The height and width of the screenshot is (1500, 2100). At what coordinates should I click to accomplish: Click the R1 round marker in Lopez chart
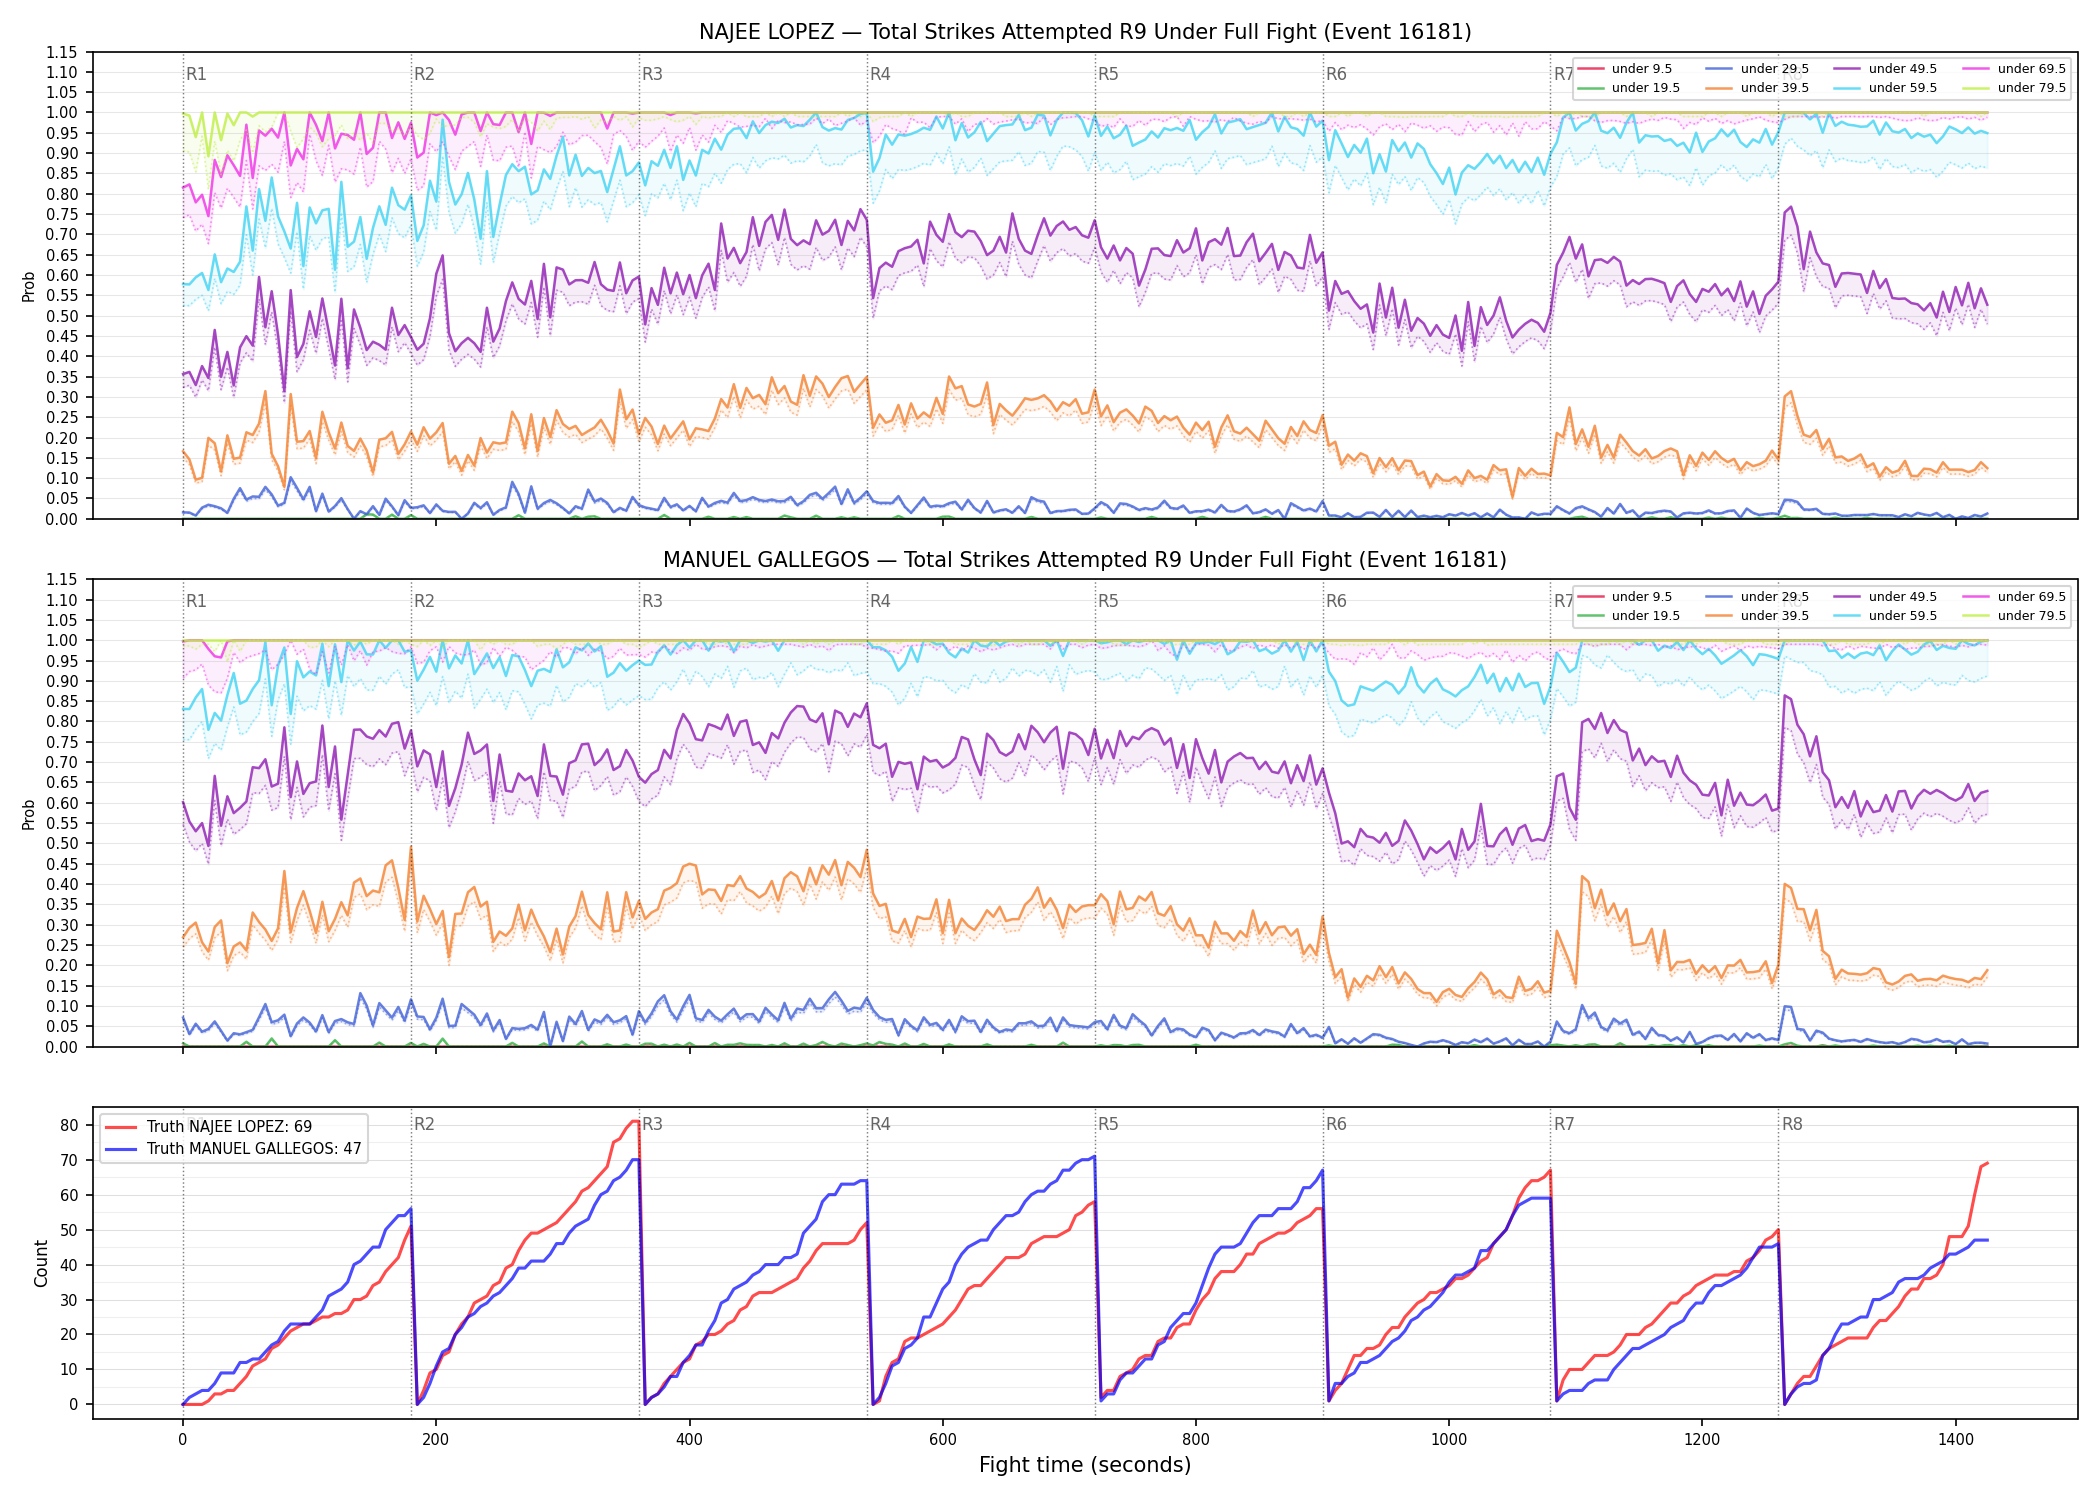tap(196, 74)
